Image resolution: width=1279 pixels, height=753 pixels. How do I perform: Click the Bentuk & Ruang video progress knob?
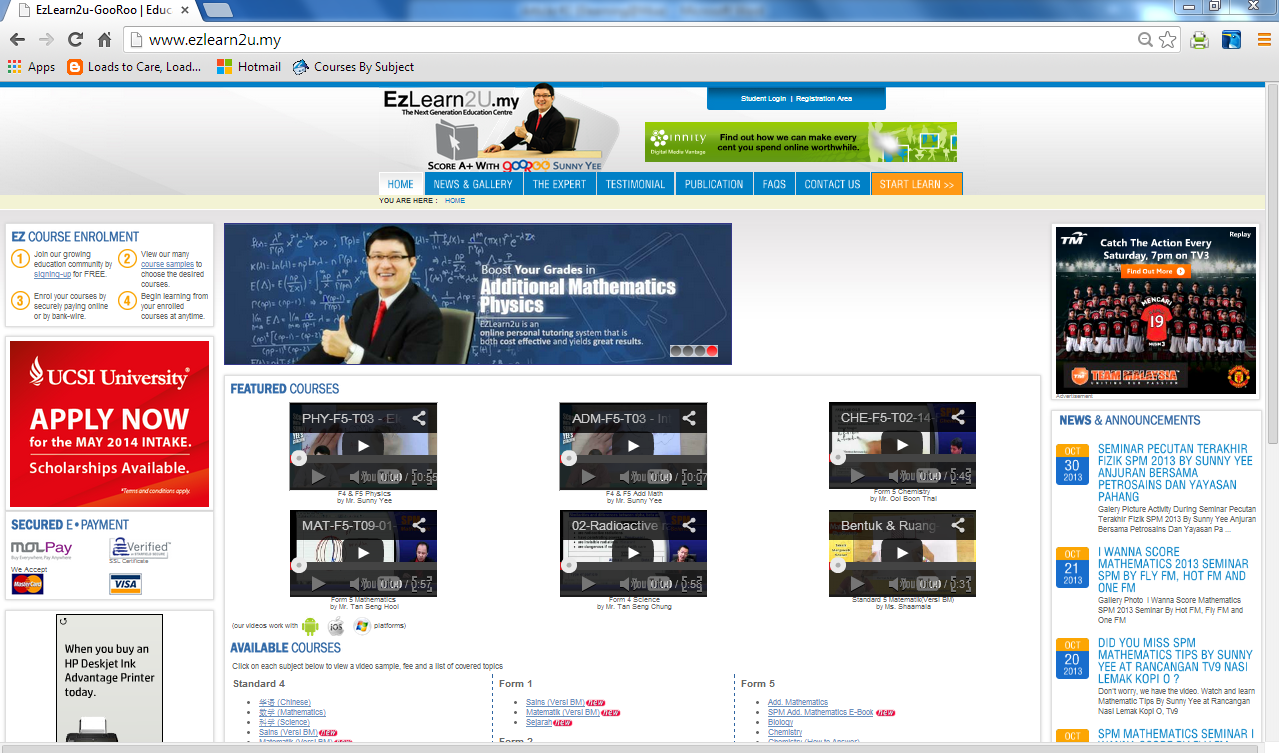point(837,565)
